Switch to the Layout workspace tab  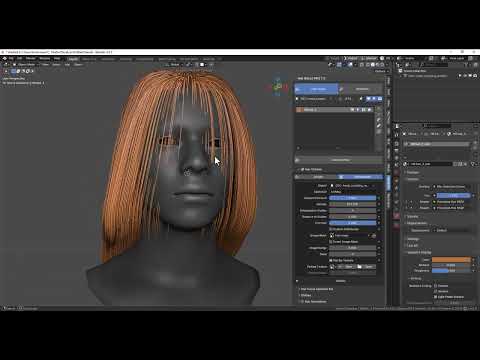point(73,59)
